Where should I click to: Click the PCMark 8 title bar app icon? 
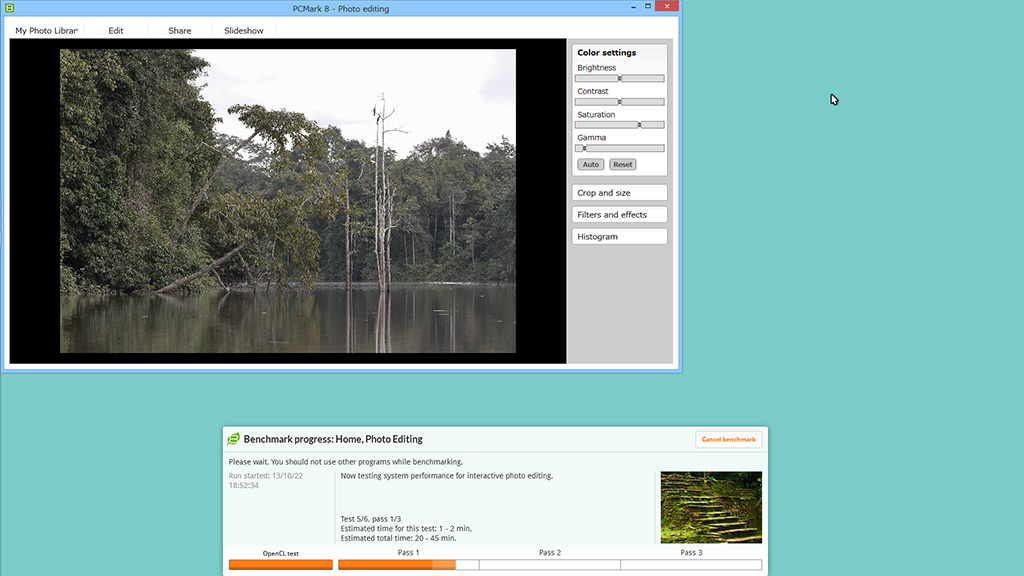tap(9, 8)
